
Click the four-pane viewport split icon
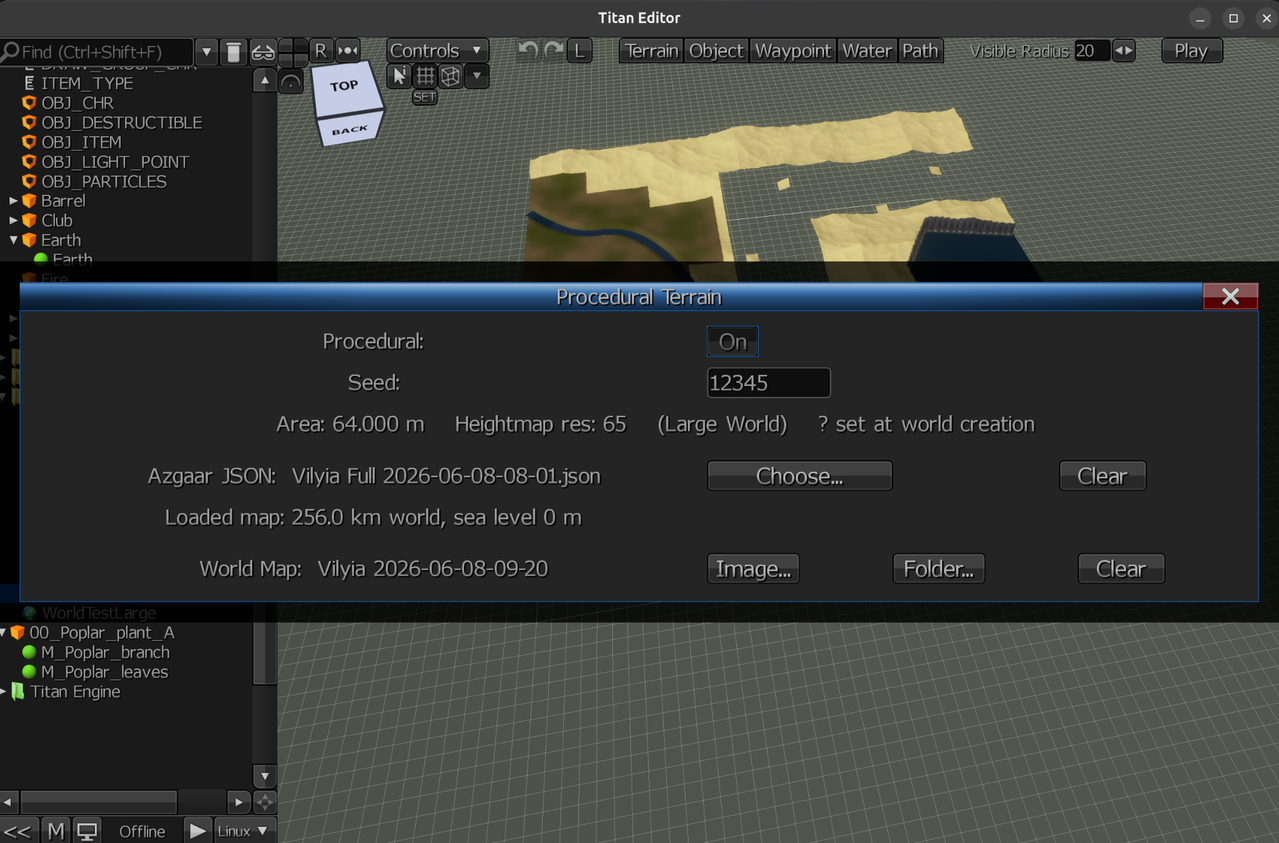[292, 51]
